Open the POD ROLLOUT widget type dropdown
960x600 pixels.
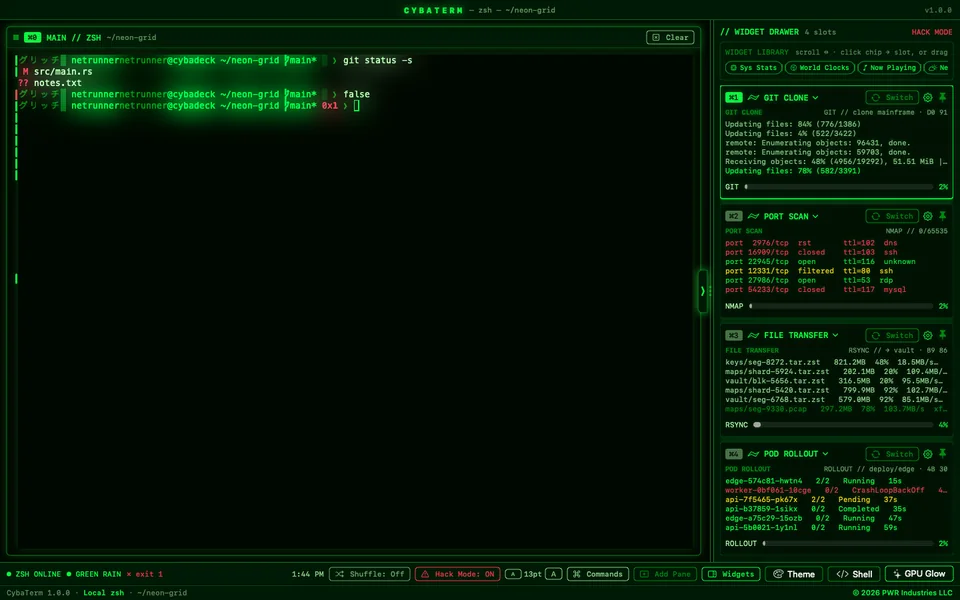tap(796, 454)
